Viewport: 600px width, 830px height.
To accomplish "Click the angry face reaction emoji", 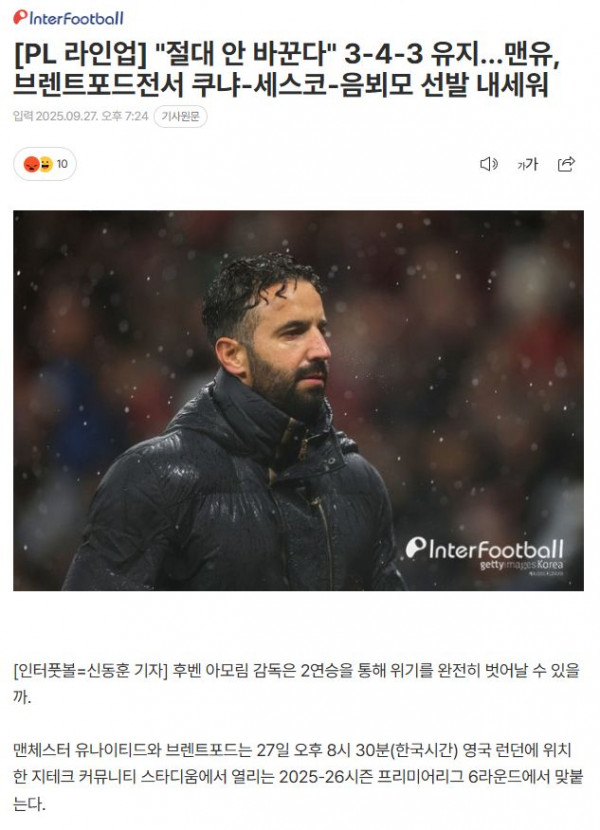I will [x=32, y=164].
